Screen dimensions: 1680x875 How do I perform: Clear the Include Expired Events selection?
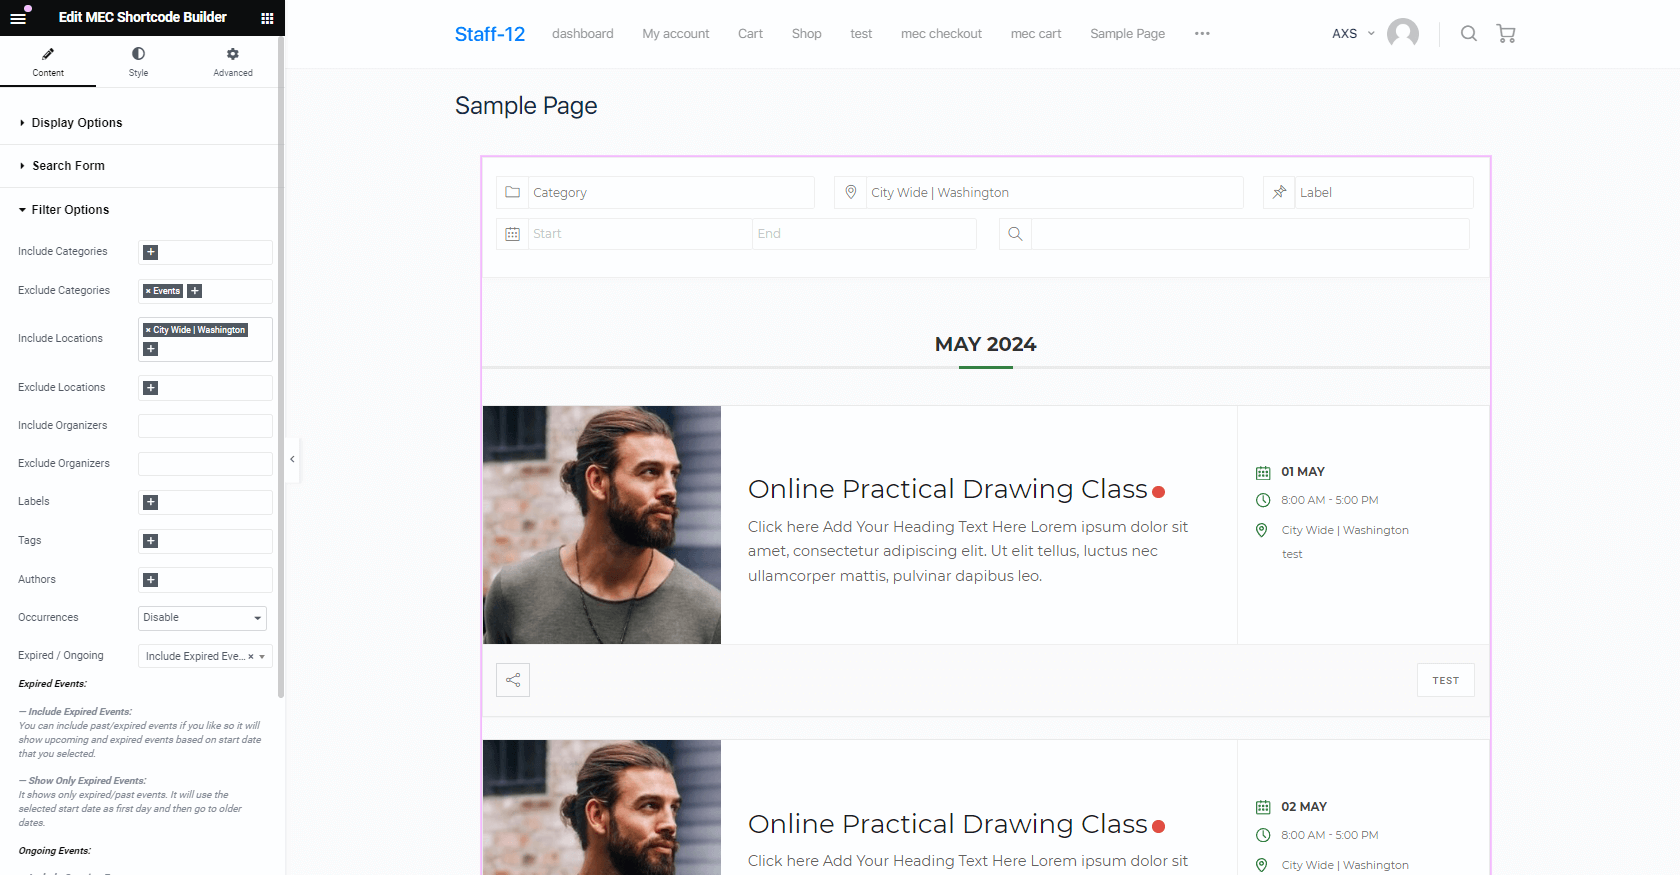click(x=251, y=657)
